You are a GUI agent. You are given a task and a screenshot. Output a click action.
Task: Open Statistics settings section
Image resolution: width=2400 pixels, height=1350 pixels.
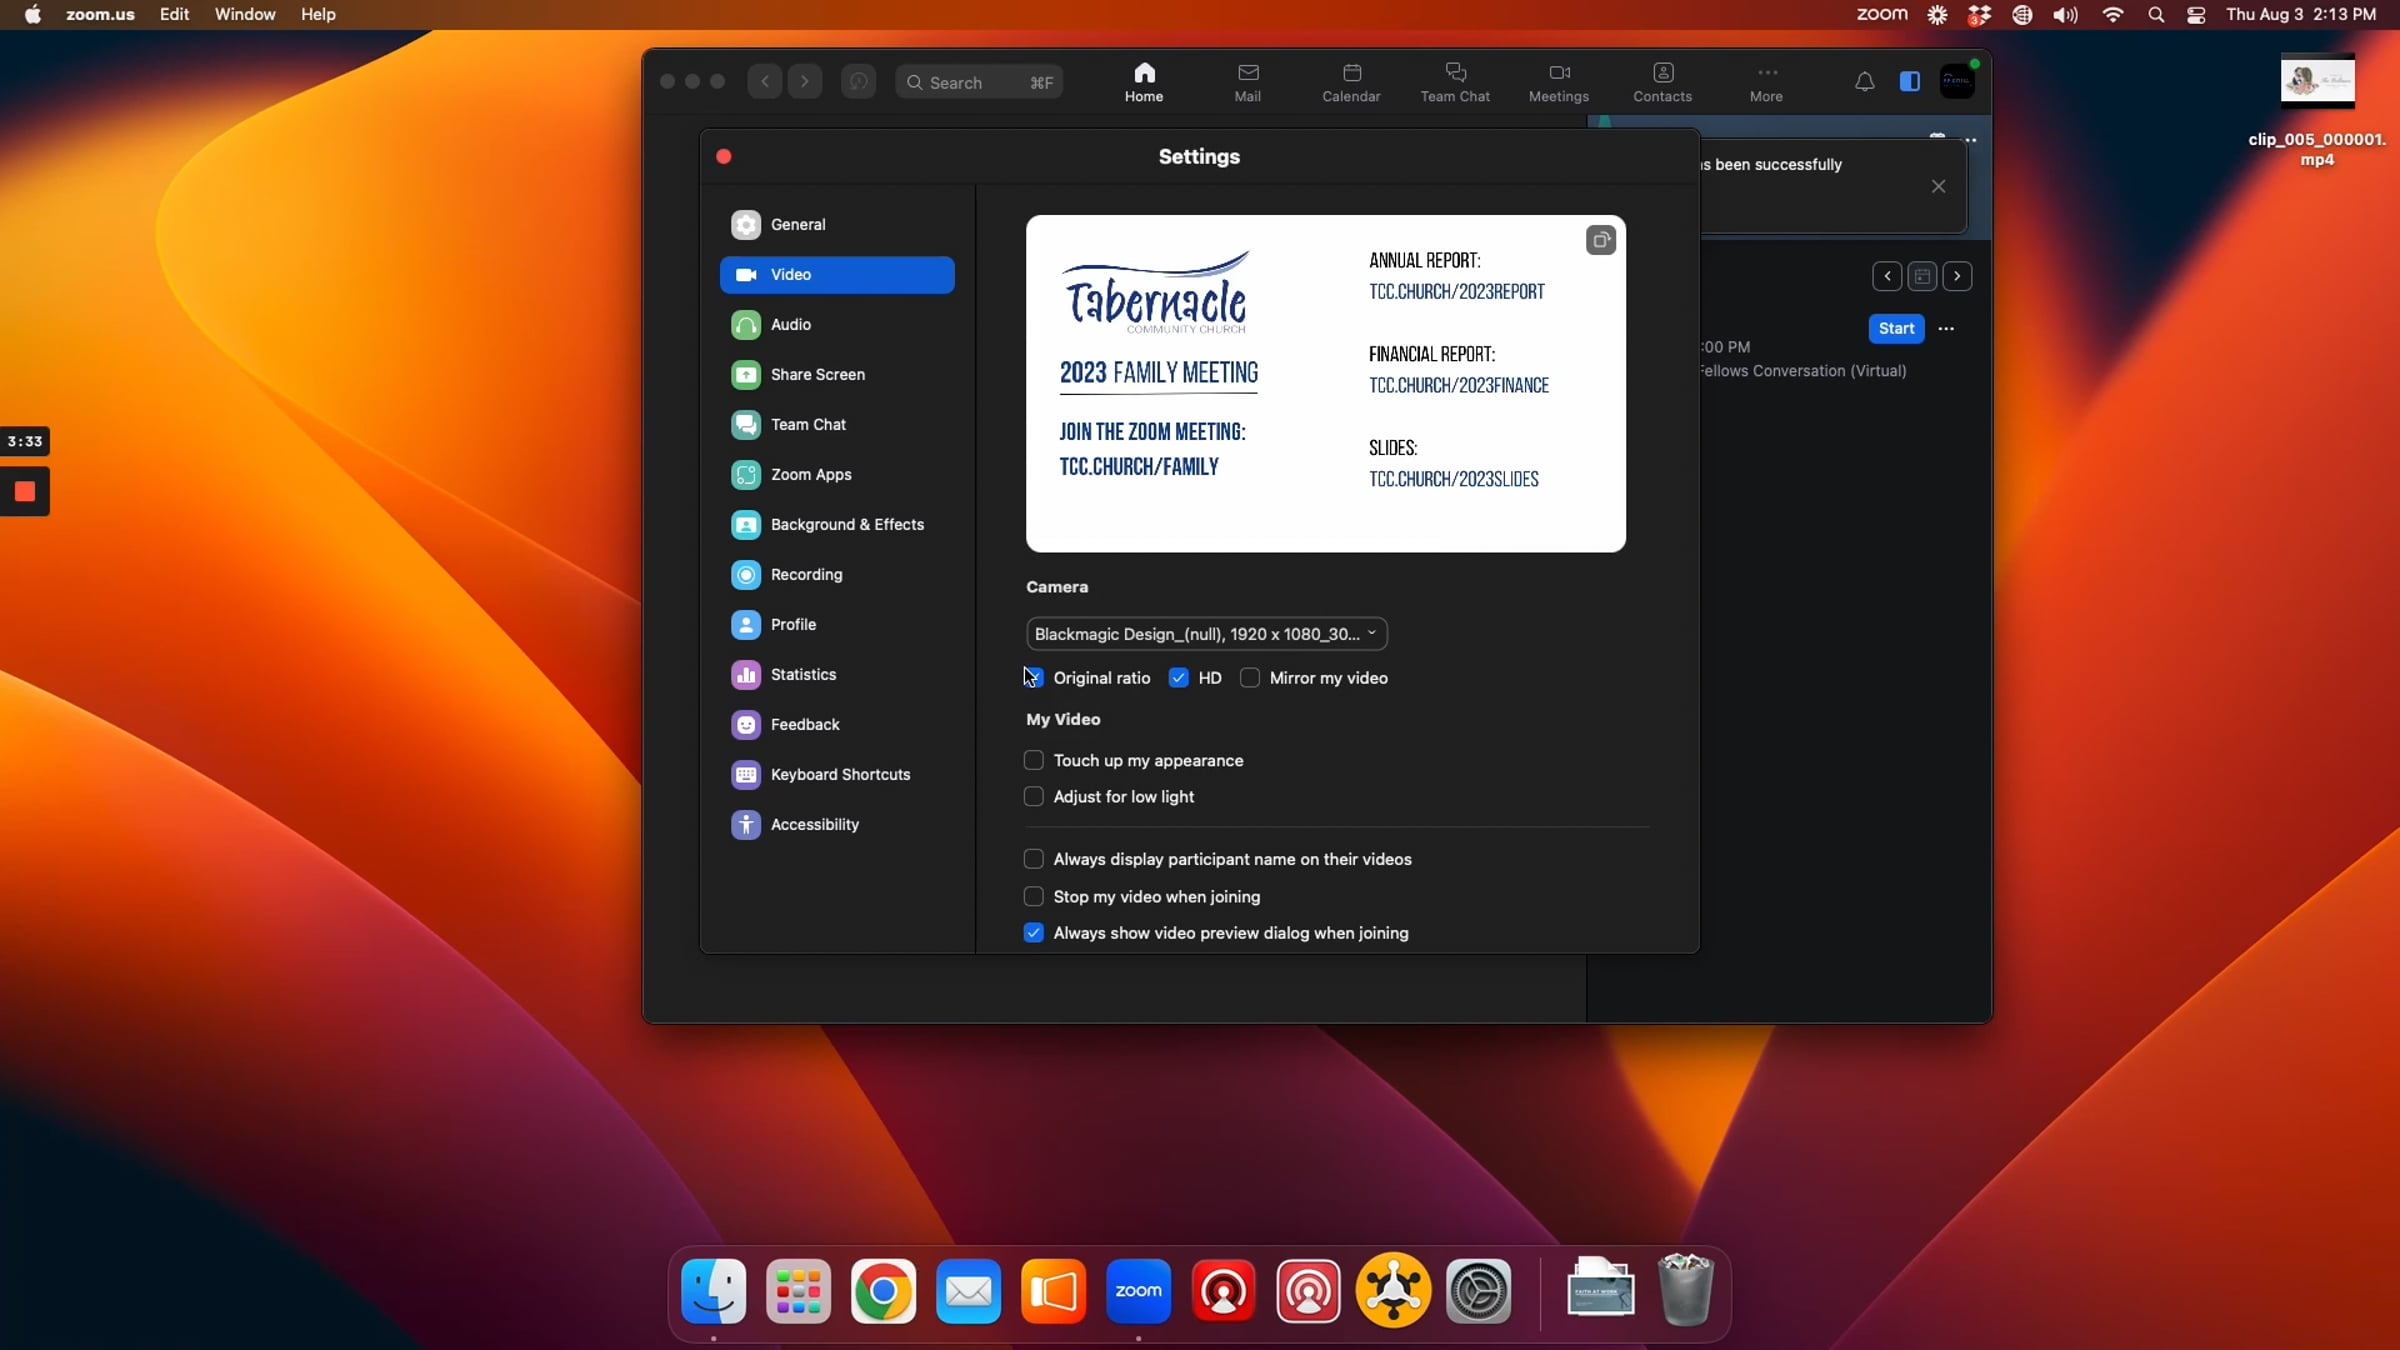point(803,674)
